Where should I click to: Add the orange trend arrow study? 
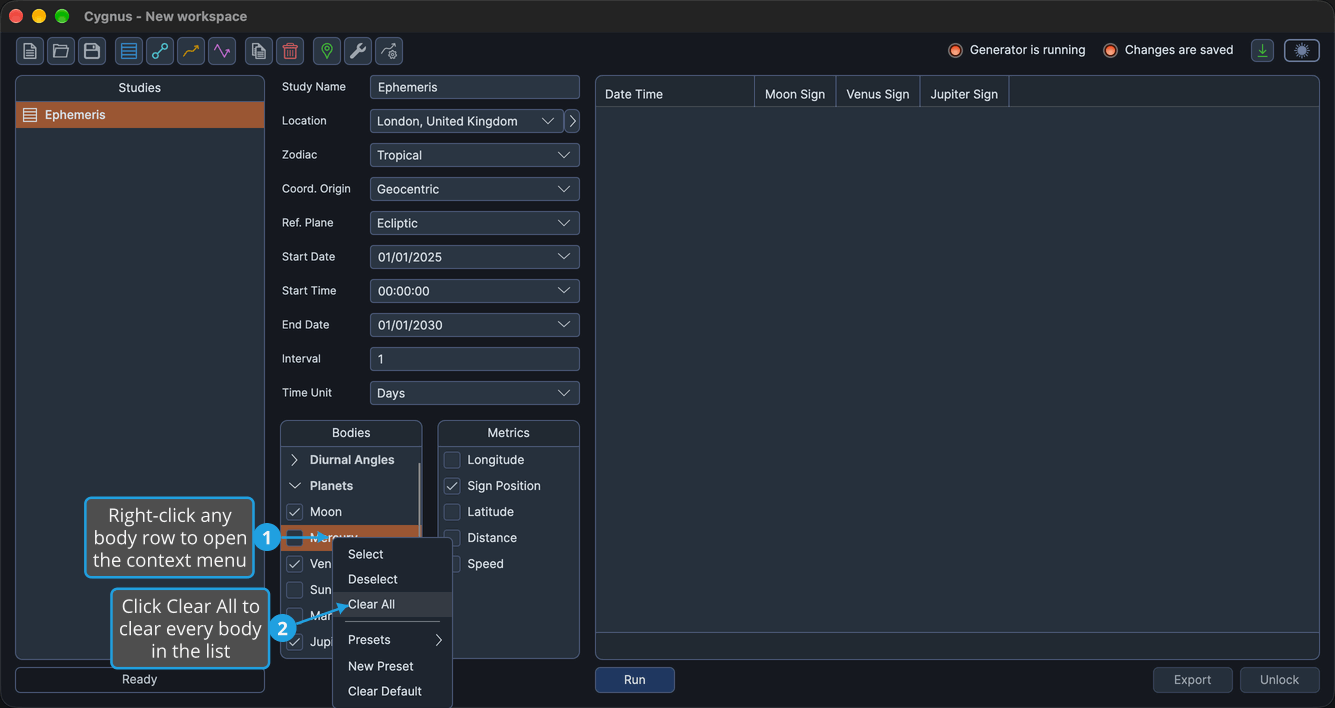191,51
